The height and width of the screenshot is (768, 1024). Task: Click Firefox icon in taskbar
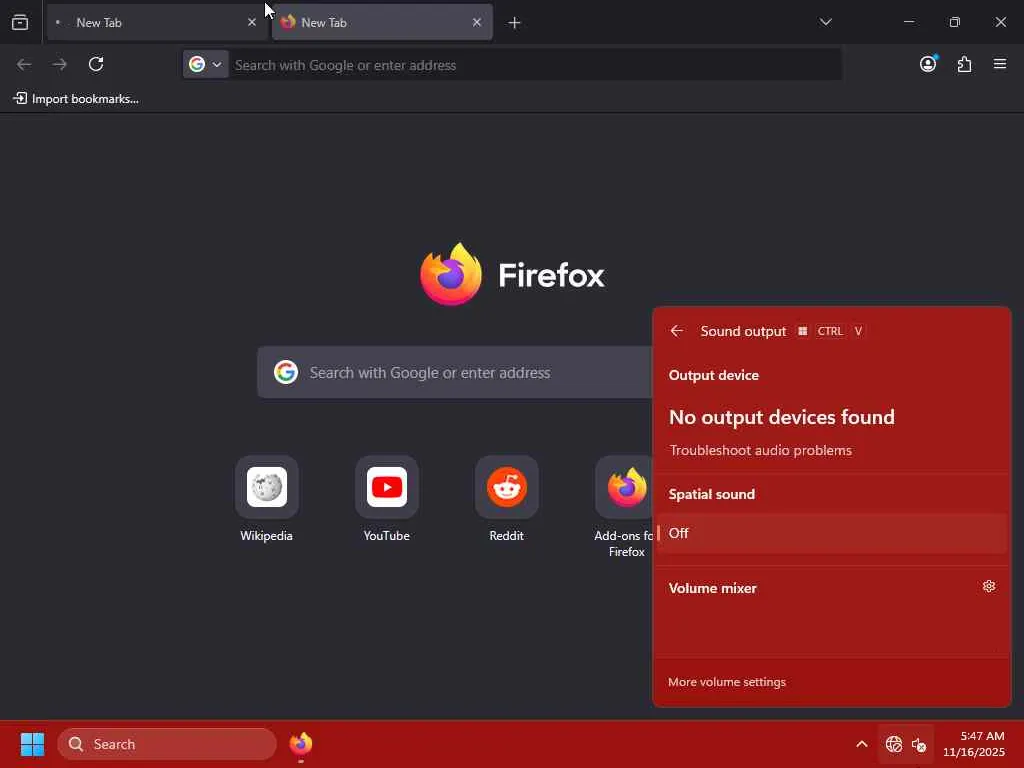point(301,744)
